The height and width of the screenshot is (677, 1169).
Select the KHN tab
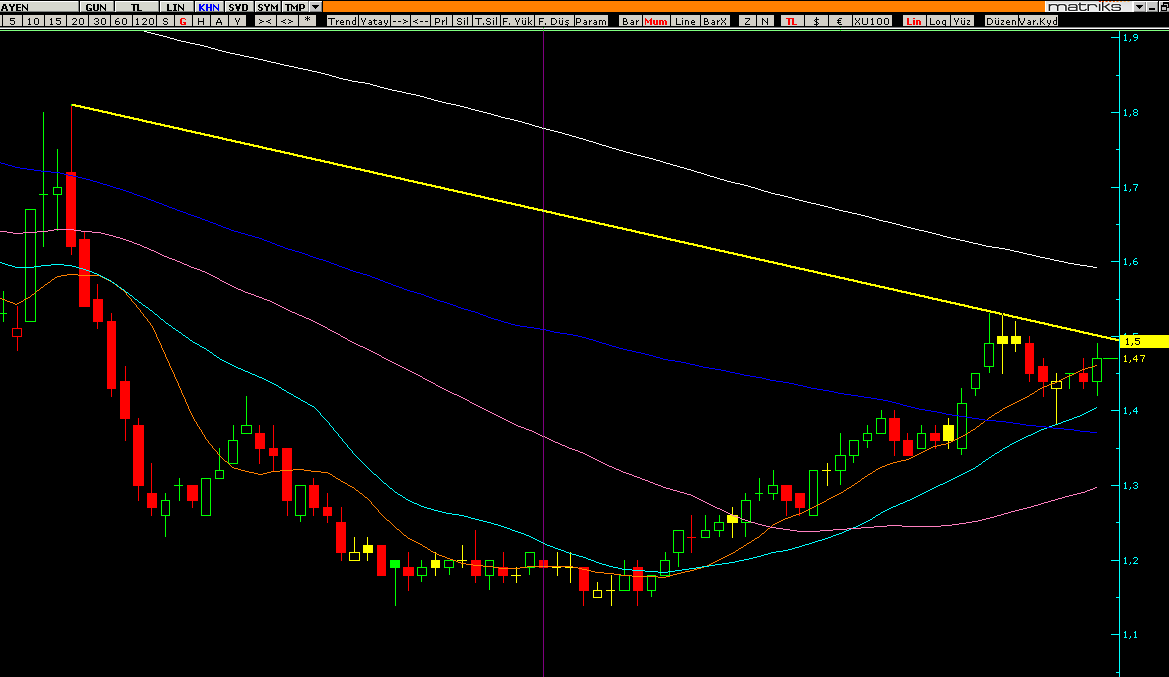click(209, 7)
